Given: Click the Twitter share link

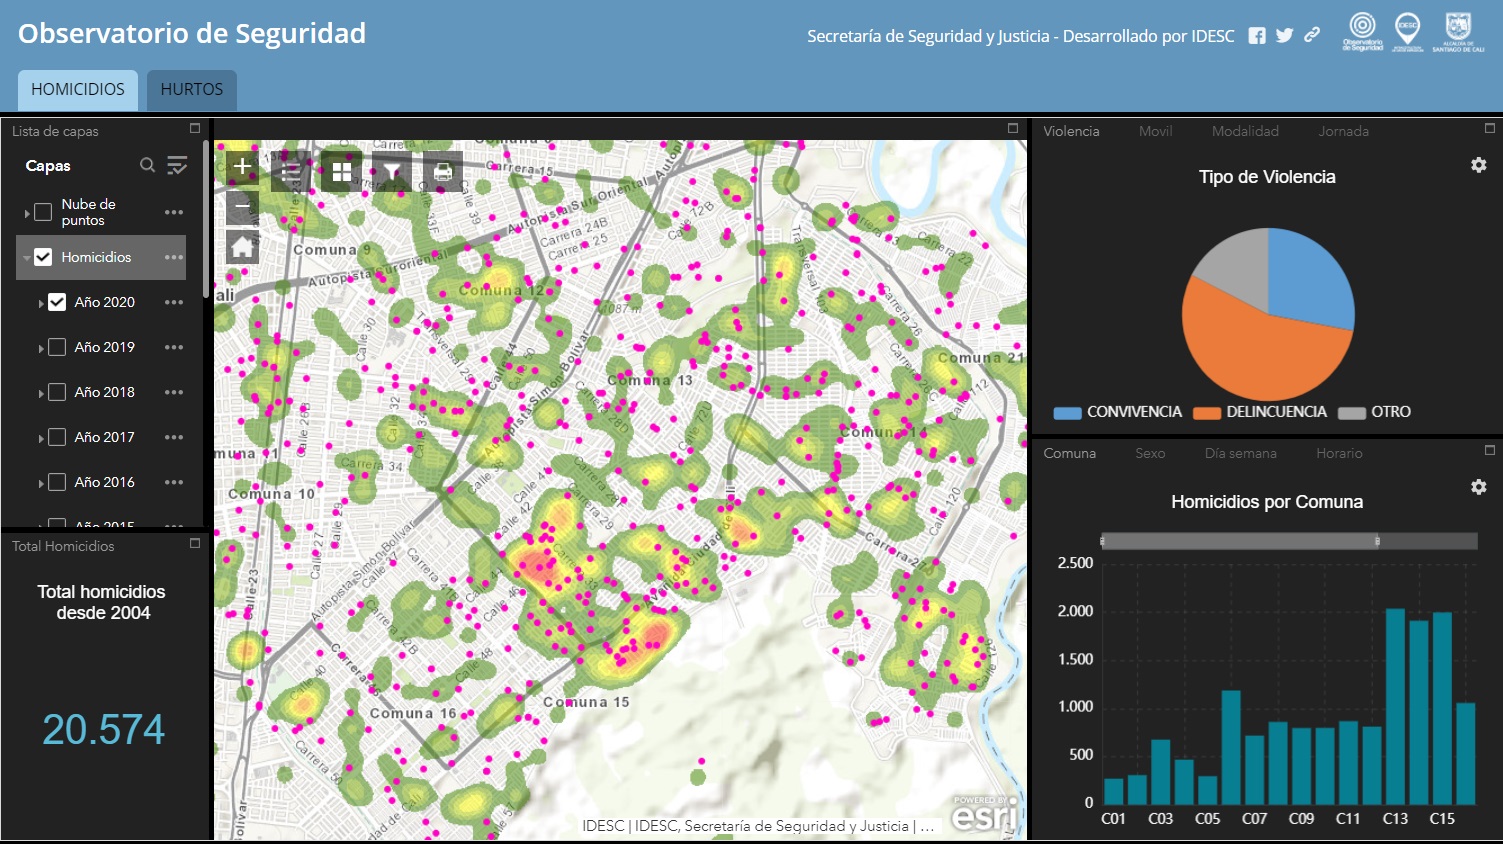Looking at the screenshot, I should [x=1283, y=34].
